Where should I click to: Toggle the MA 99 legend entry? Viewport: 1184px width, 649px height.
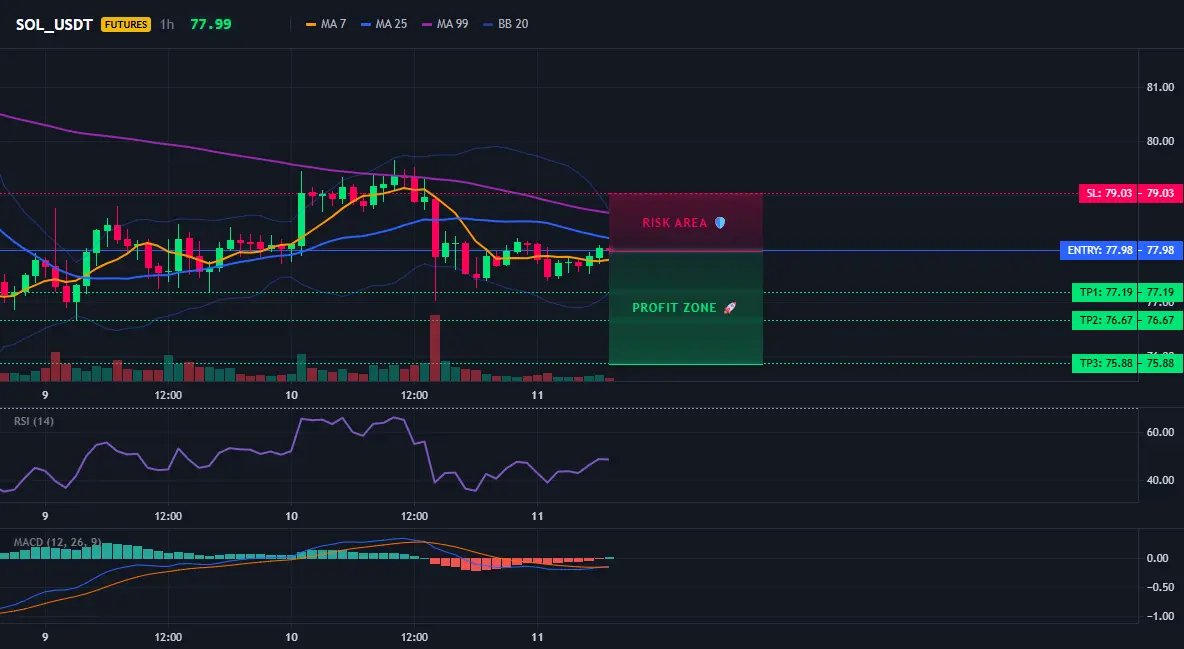(445, 24)
